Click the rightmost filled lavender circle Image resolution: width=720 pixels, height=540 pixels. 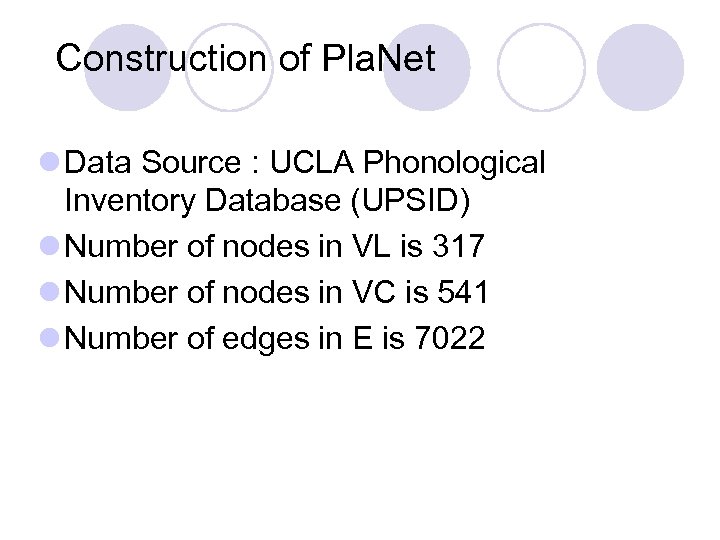(x=640, y=67)
